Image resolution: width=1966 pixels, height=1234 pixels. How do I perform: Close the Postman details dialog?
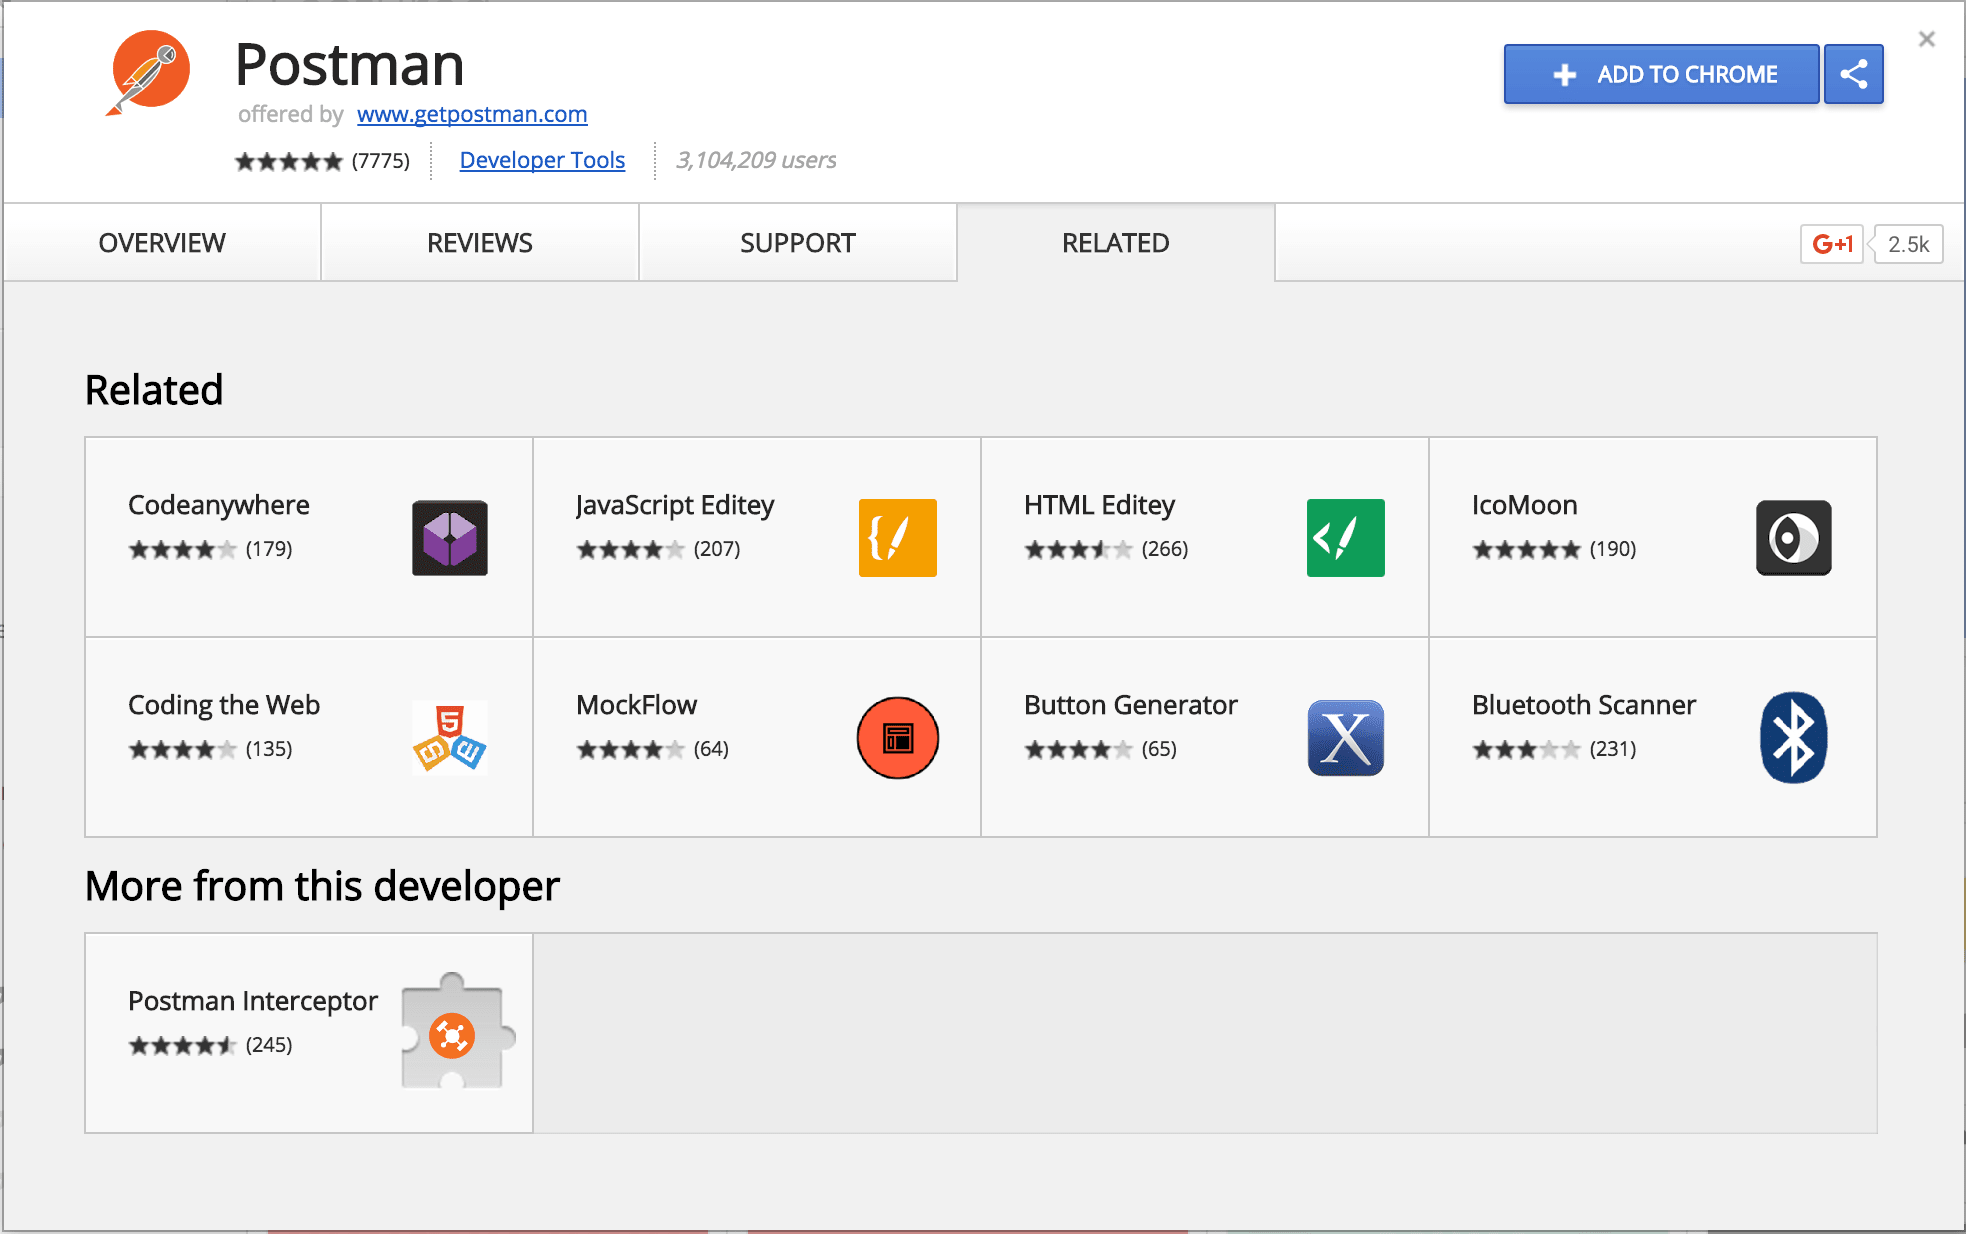(x=1927, y=39)
